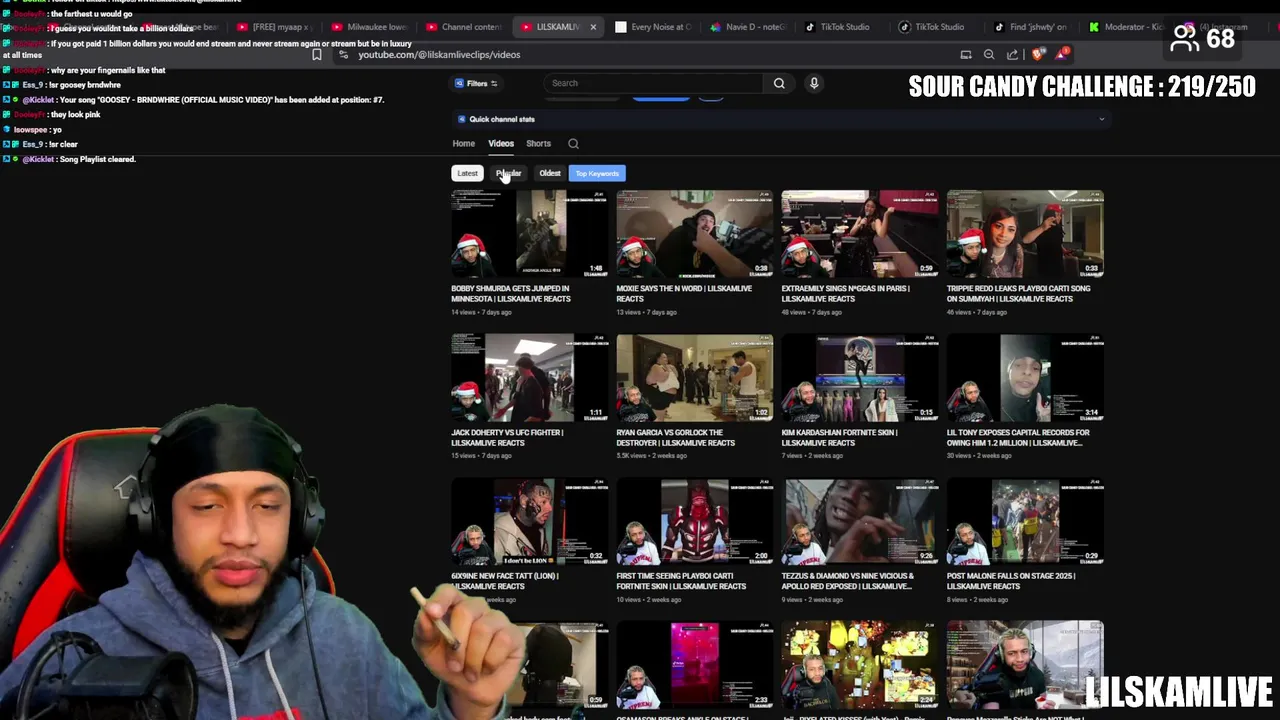Click the Brave shields icon

1037,54
